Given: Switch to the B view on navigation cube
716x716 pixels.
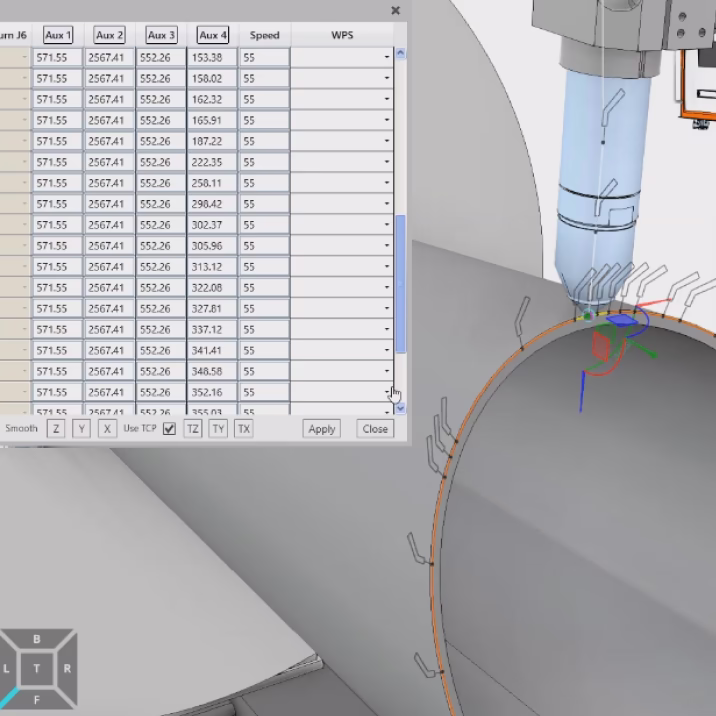Looking at the screenshot, I should coord(37,639).
